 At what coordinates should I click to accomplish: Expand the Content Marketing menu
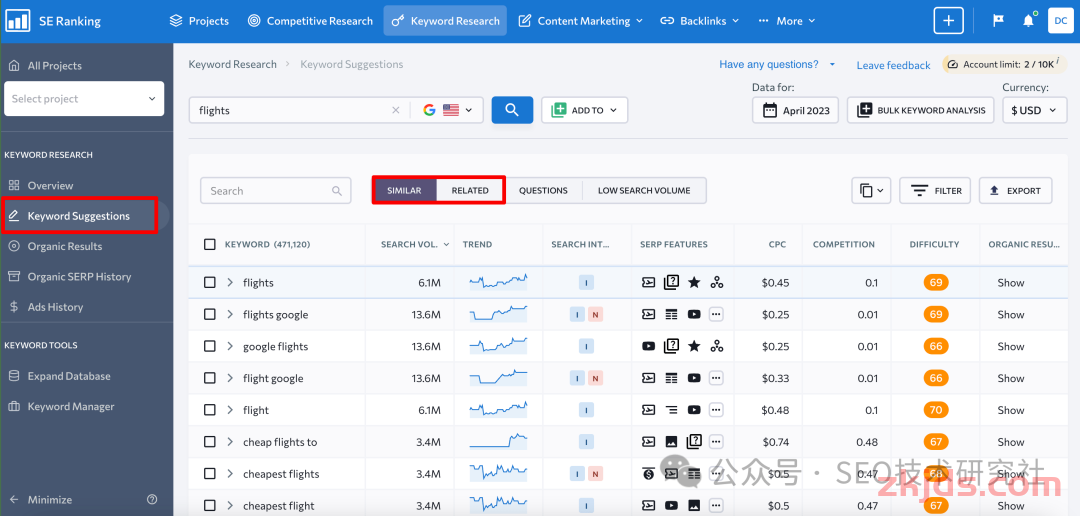click(x=580, y=21)
